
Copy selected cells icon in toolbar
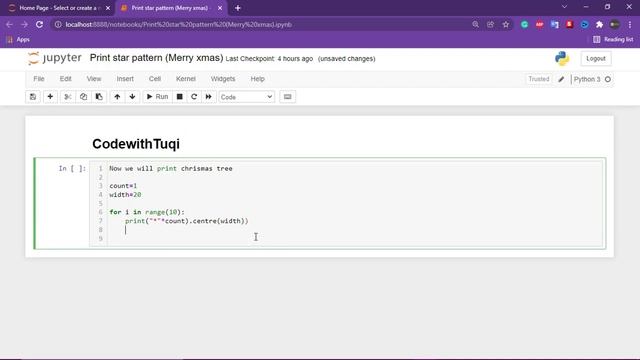[x=83, y=97]
